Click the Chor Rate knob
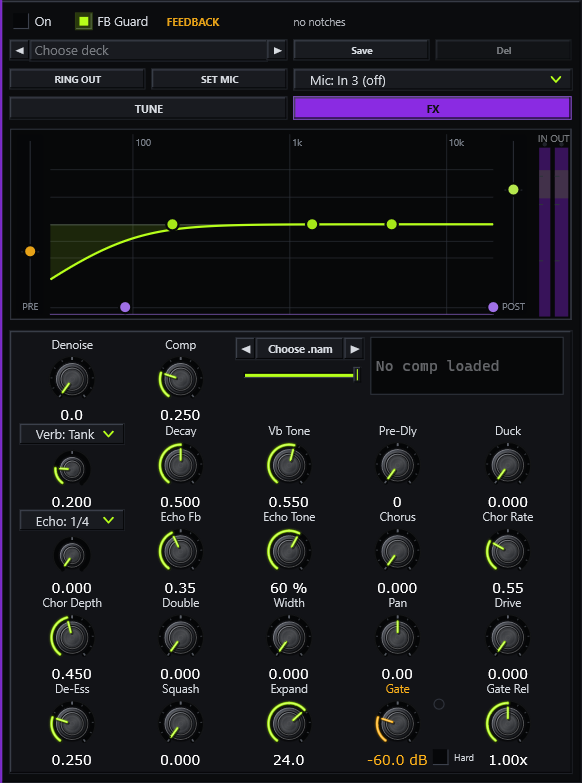Screen dimensions: 582x783 pyautogui.click(x=508, y=551)
